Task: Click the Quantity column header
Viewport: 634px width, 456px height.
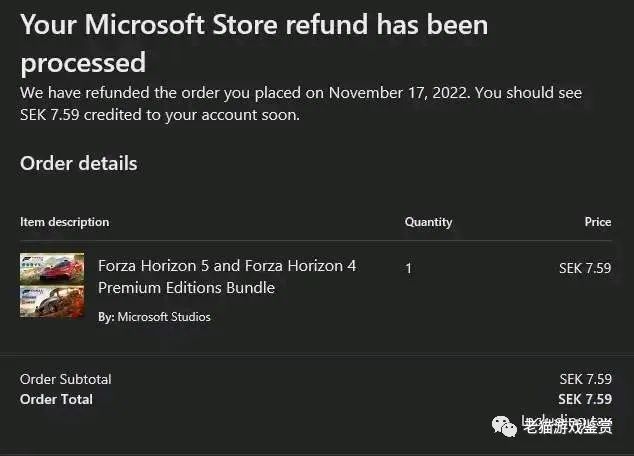Action: [428, 222]
